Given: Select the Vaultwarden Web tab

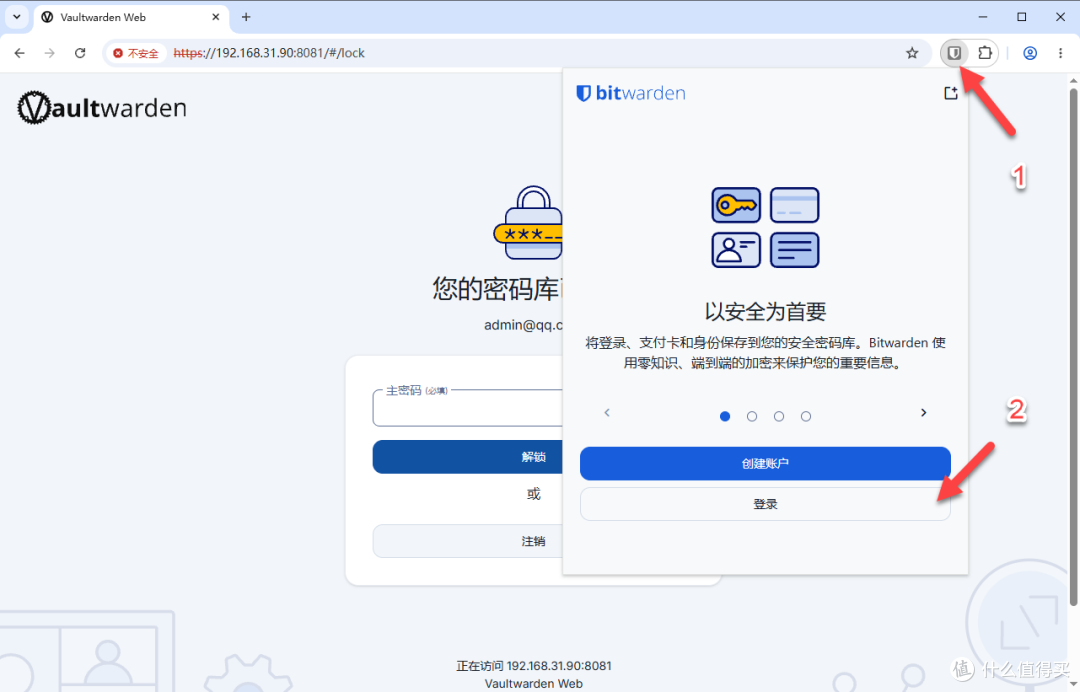Looking at the screenshot, I should tap(131, 17).
